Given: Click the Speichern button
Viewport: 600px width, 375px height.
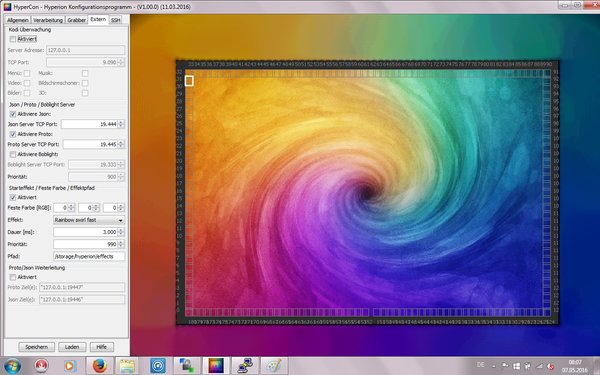Looking at the screenshot, I should tap(37, 347).
